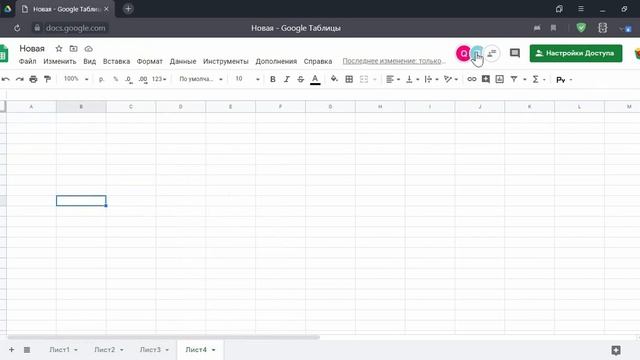The image size is (640, 360).
Task: Increase decimal places
Action: 143,79
